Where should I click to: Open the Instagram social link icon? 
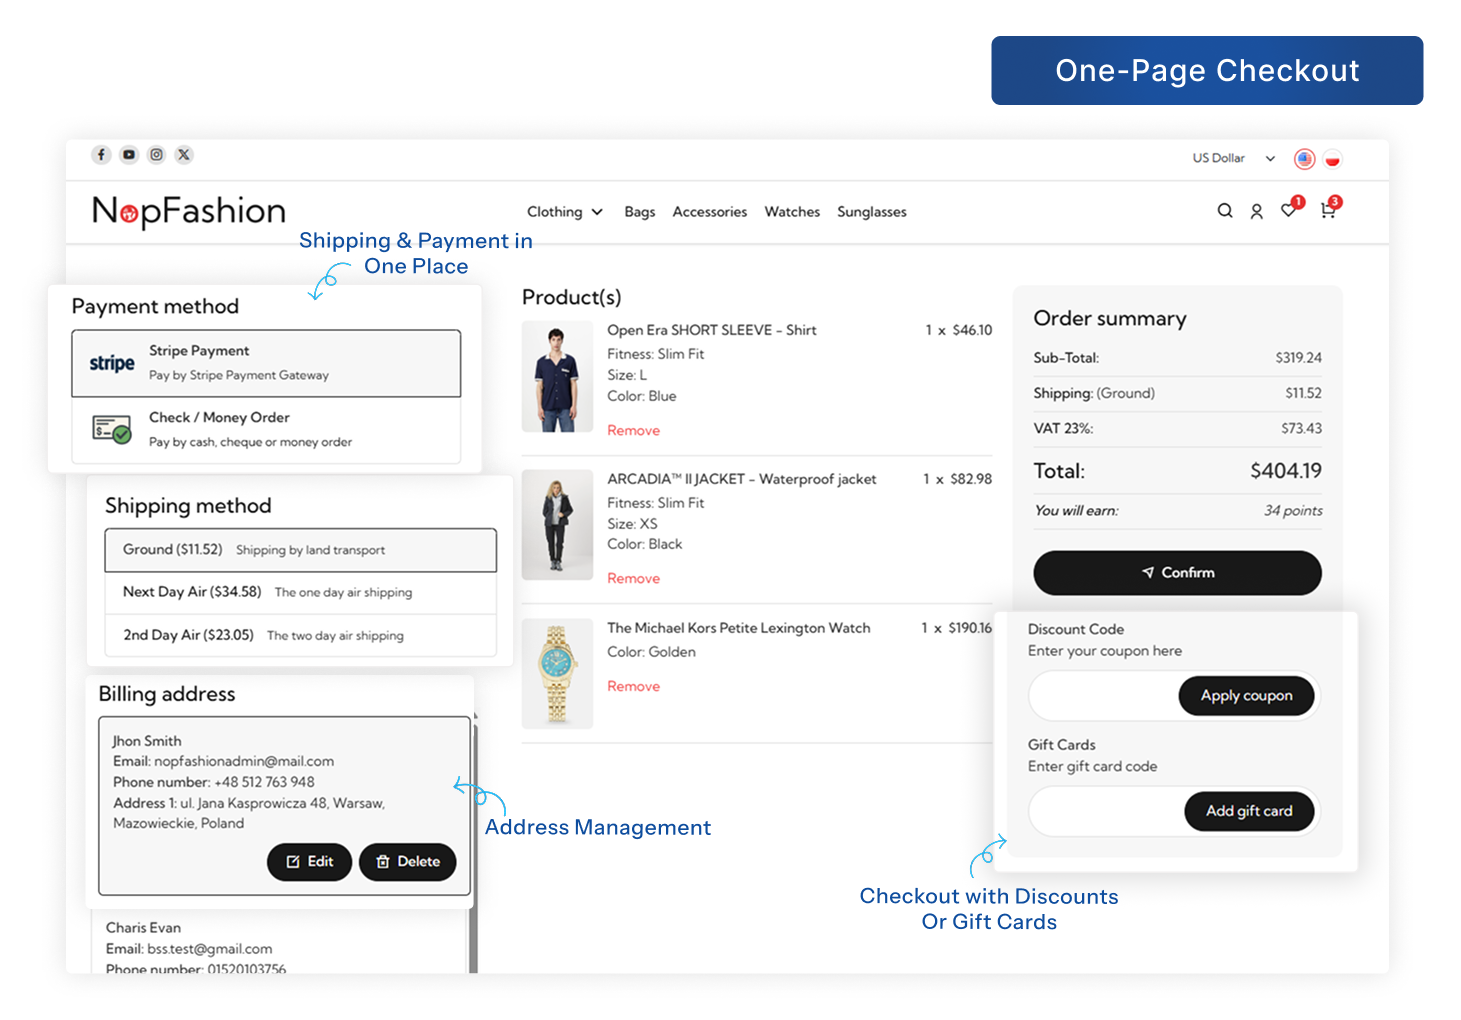coord(156,155)
